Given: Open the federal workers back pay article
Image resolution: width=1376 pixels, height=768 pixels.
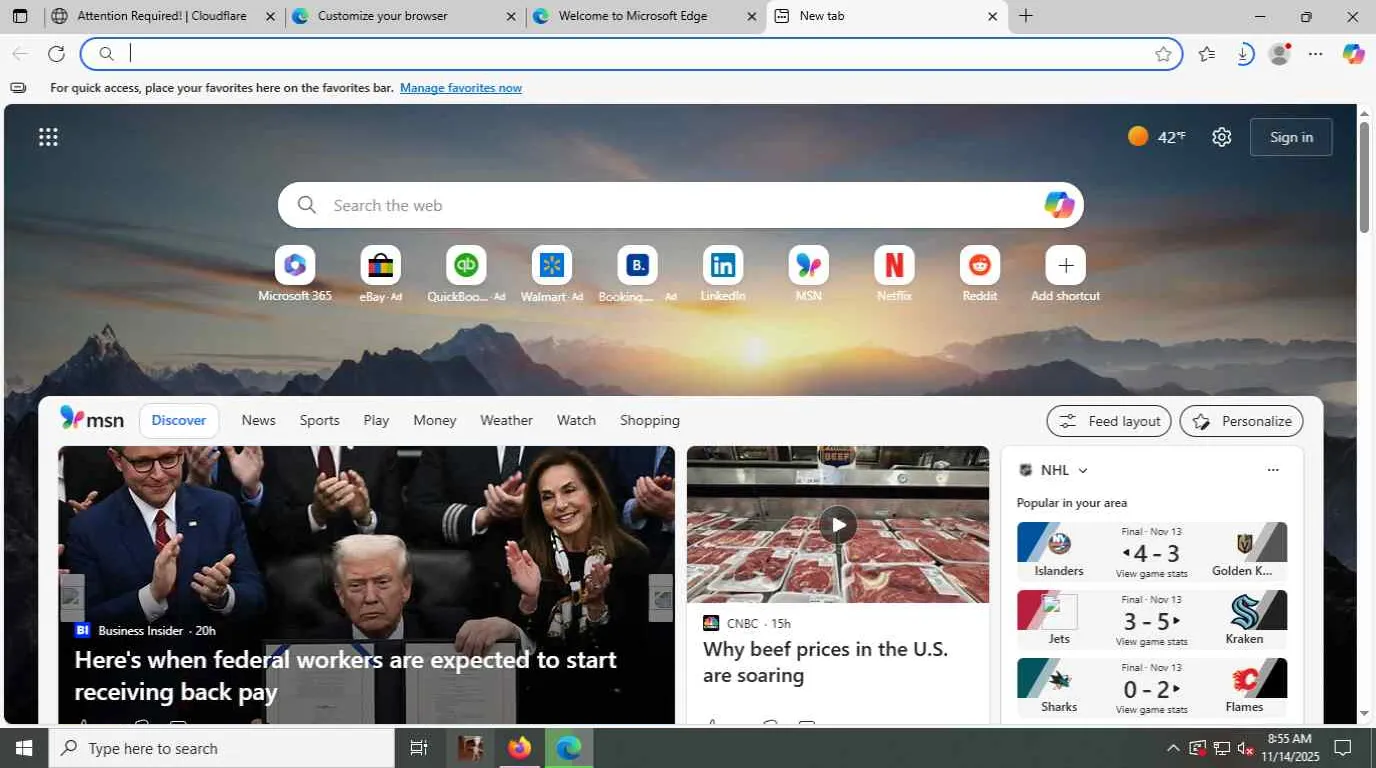Looking at the screenshot, I should click(346, 675).
